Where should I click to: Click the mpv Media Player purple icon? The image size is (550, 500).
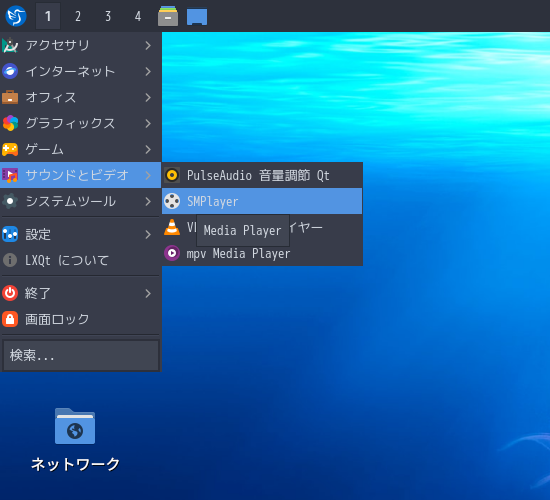[x=172, y=253]
